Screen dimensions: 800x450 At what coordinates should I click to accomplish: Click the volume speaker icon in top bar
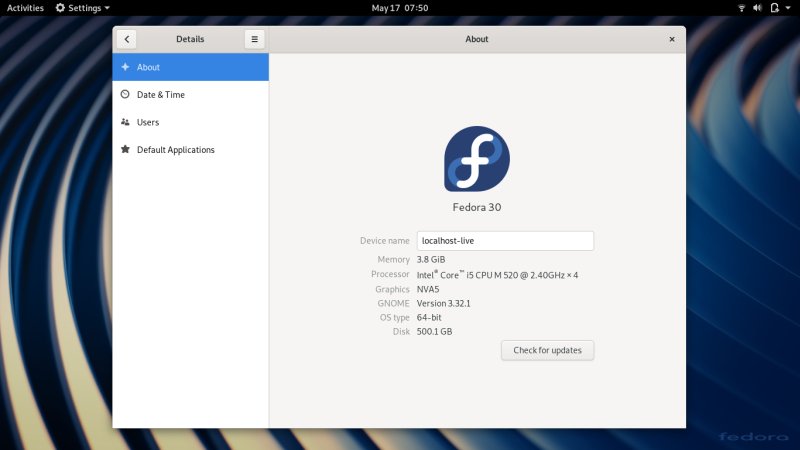[757, 8]
